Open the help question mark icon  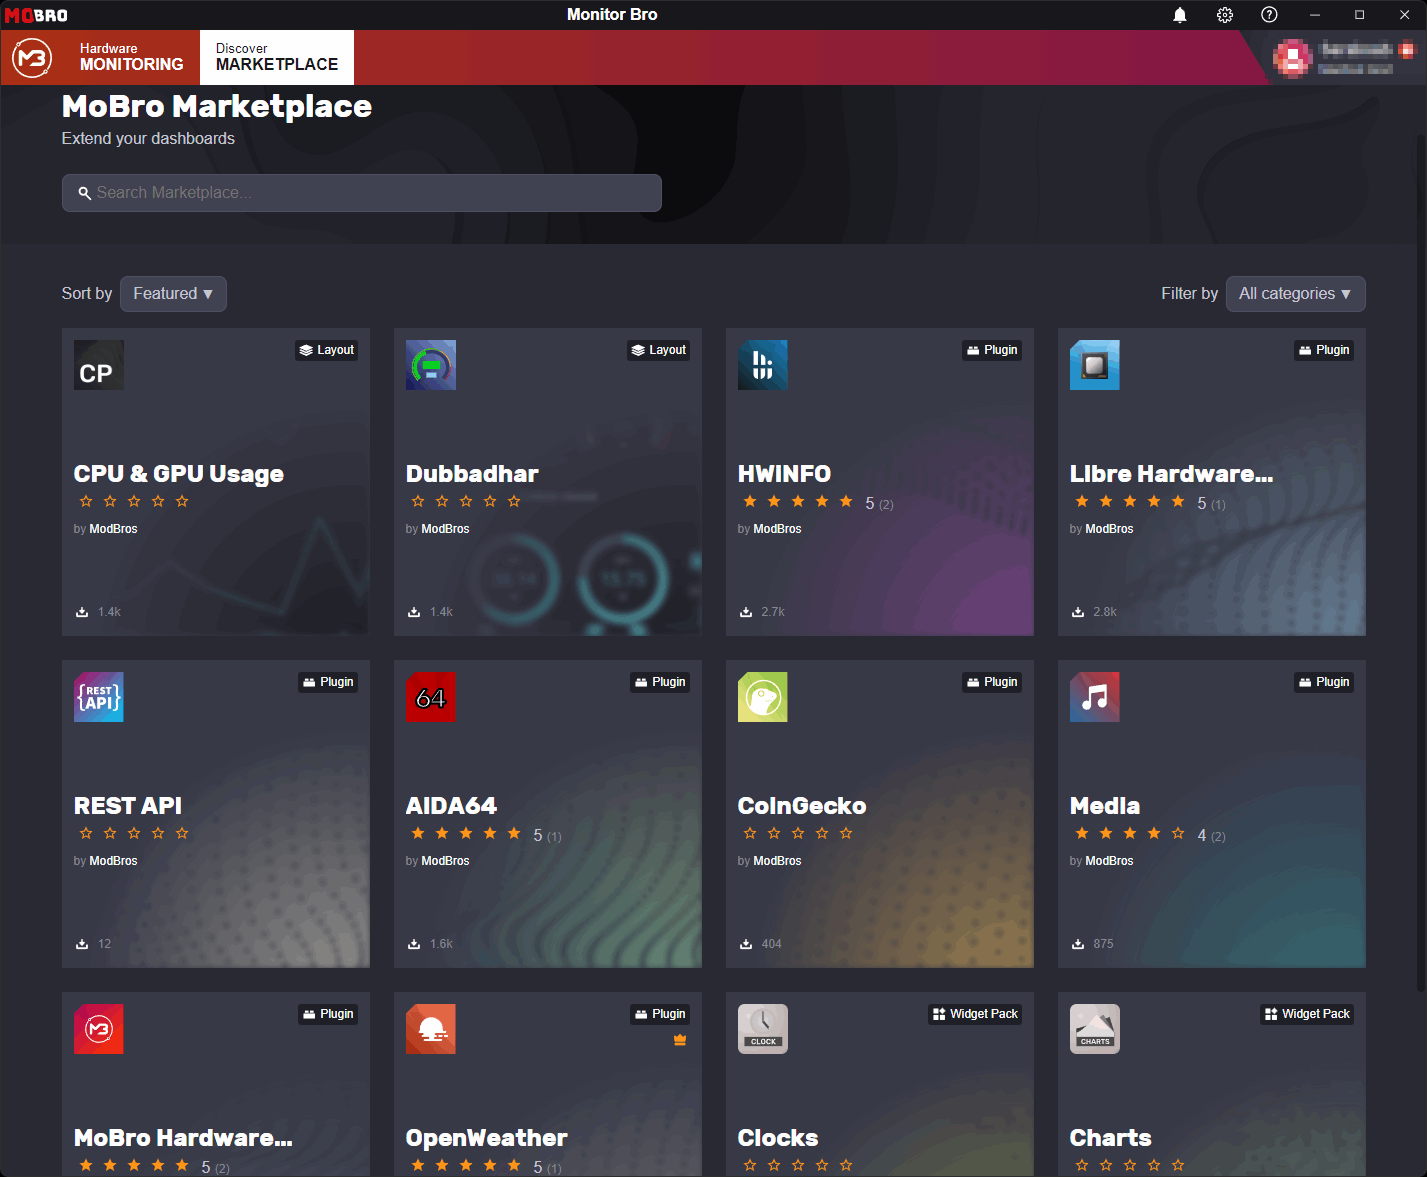(1269, 15)
